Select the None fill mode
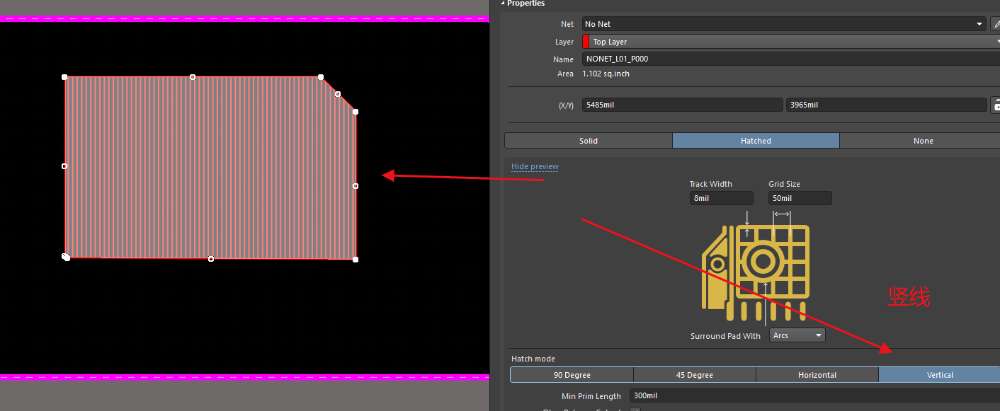Screen dimensions: 1000x411 (x=920, y=140)
